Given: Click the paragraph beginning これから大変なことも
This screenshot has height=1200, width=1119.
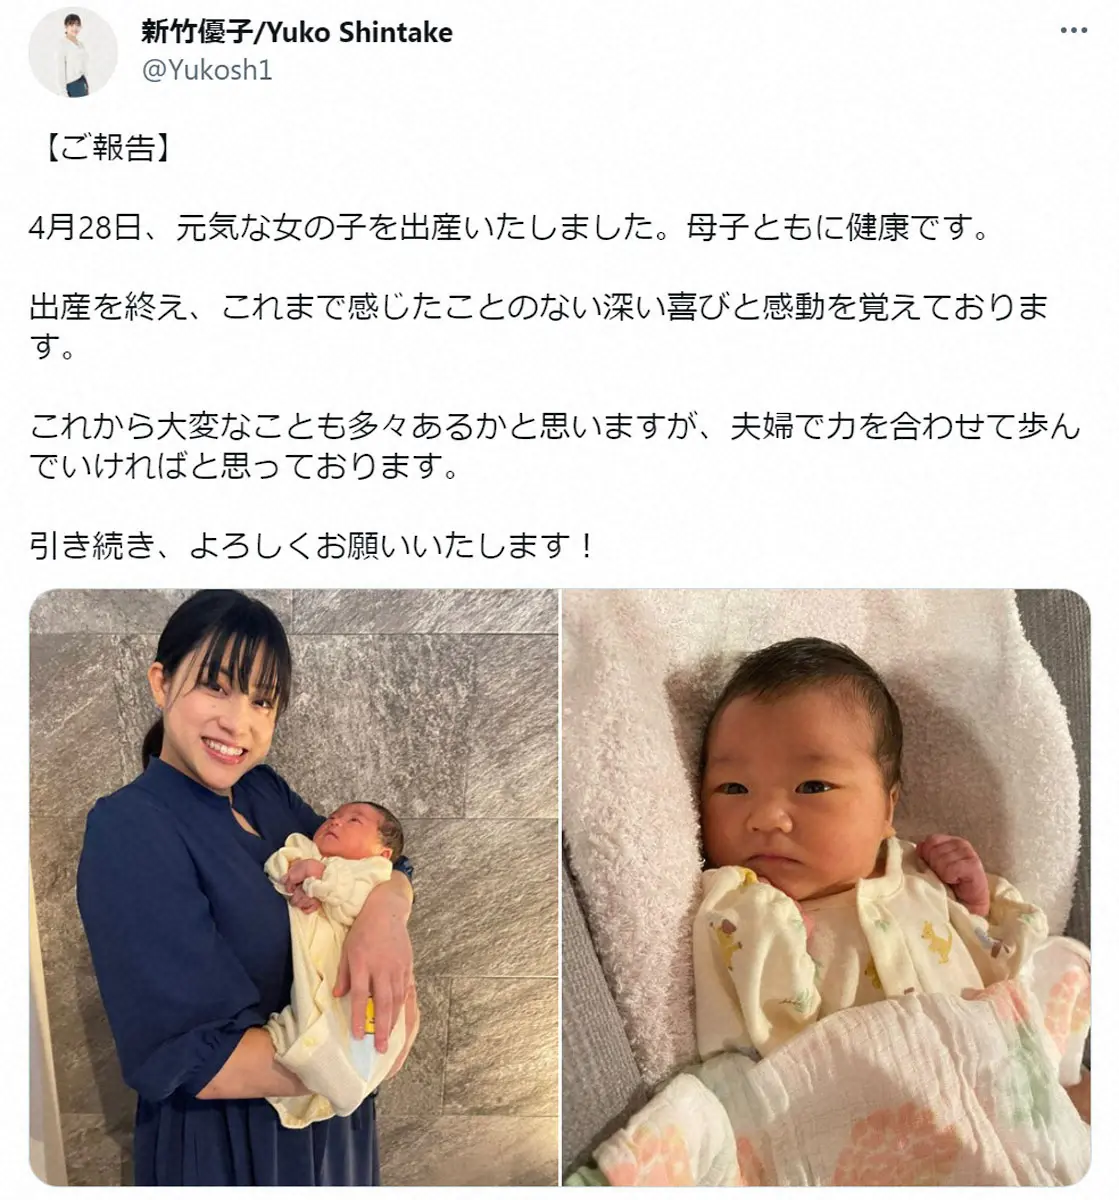Looking at the screenshot, I should 555,446.
